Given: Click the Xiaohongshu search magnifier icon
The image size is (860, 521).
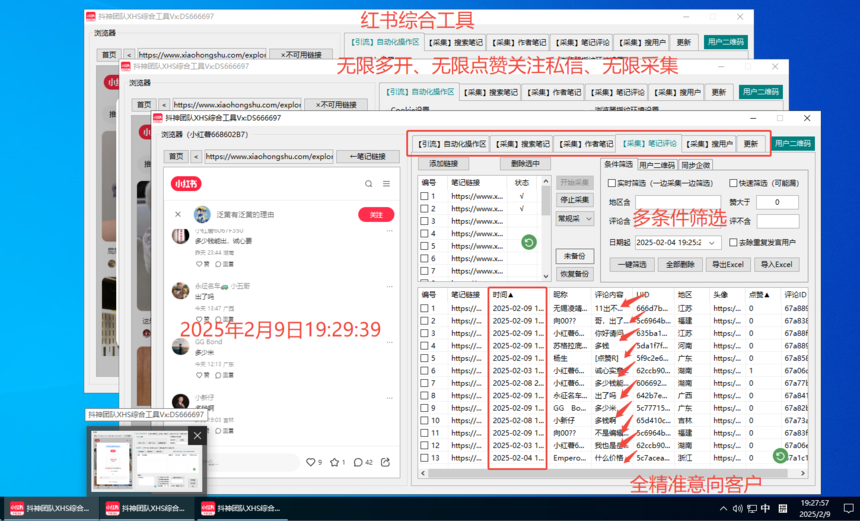Looking at the screenshot, I should 369,184.
